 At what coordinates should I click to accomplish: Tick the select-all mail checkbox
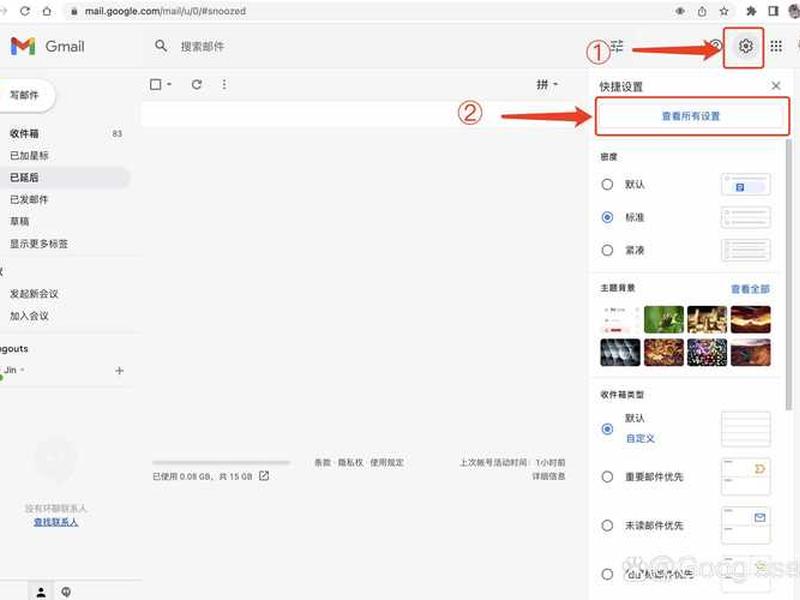156,84
